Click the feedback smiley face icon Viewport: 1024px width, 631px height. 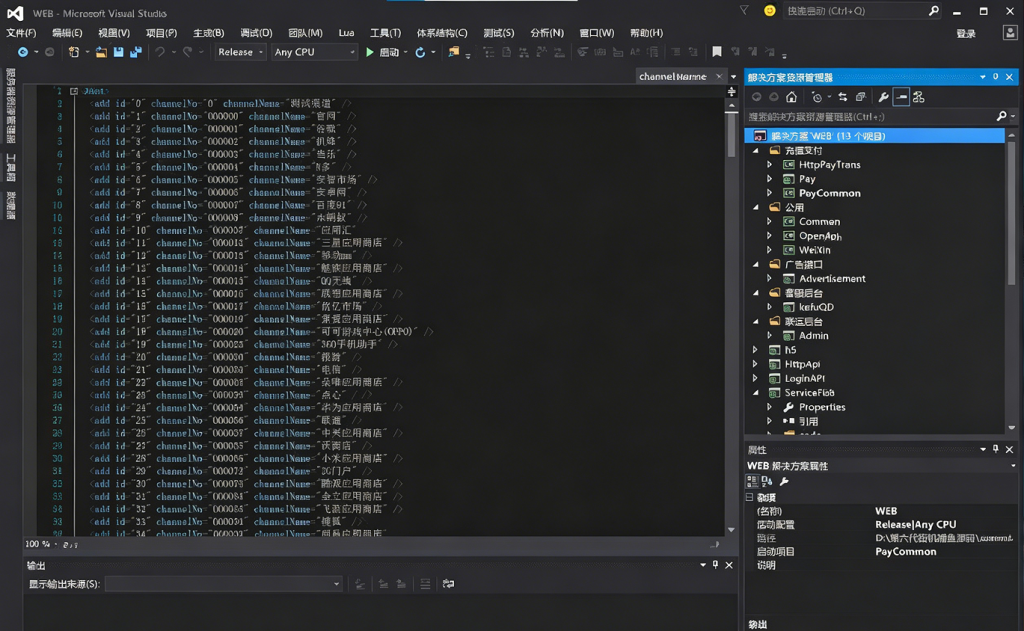[769, 11]
